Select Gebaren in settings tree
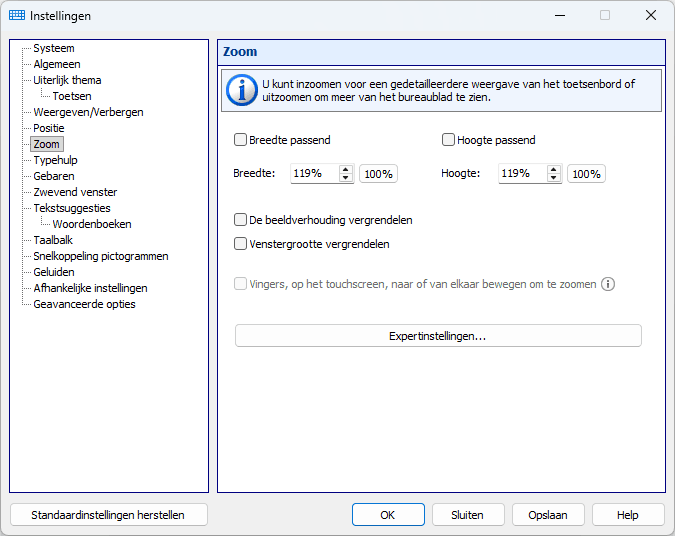The height and width of the screenshot is (536, 675). [x=54, y=176]
